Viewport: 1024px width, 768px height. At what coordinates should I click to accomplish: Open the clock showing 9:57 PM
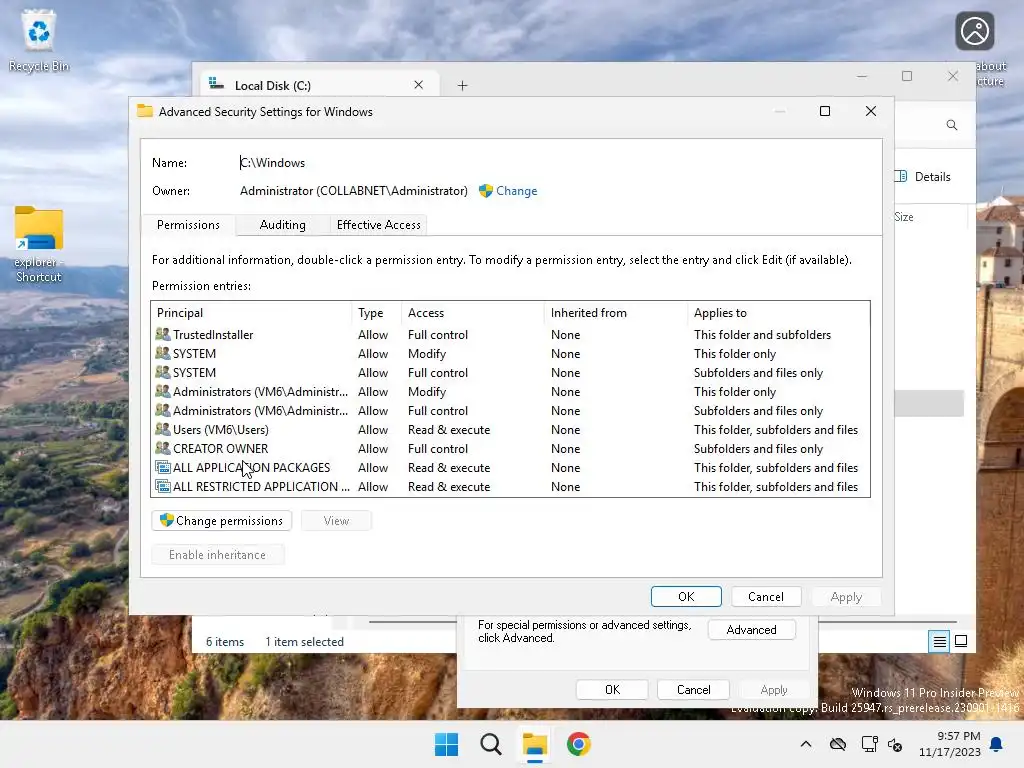tap(950, 744)
